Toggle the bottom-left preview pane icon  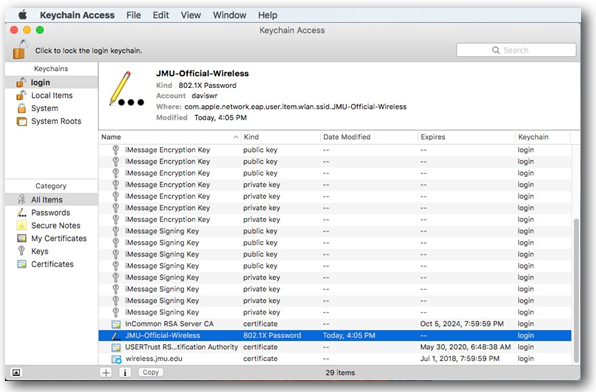coord(16,373)
